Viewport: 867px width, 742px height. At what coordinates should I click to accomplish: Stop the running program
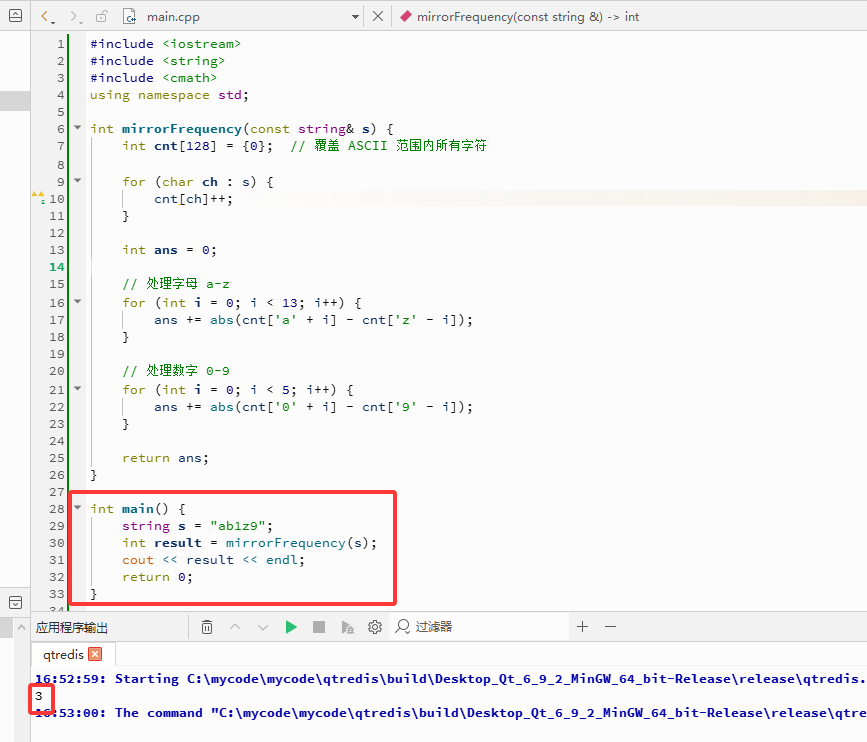pos(319,627)
